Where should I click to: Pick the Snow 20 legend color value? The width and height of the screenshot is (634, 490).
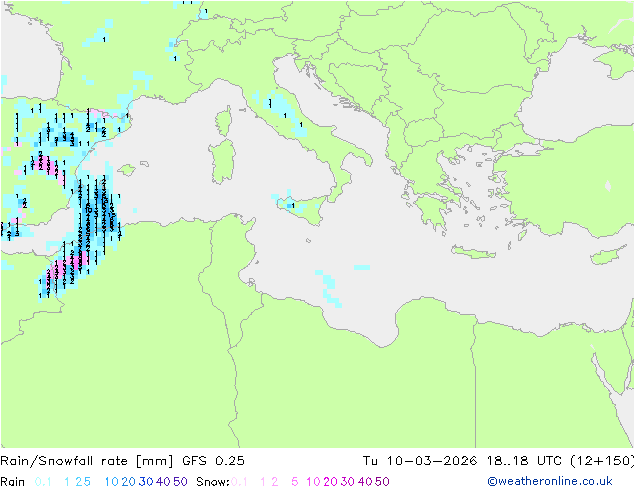point(330,482)
